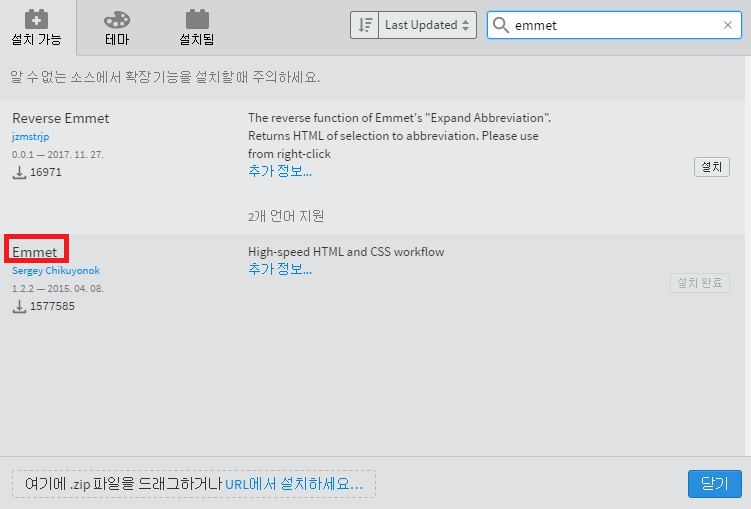Click 설치 button for Reverse Emmet

712,167
